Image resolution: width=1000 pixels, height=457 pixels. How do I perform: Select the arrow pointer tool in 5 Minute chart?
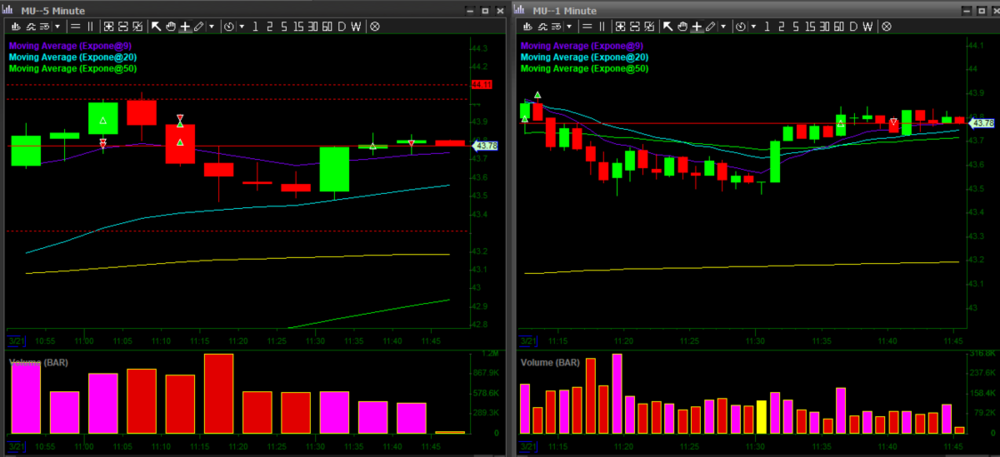tap(157, 26)
